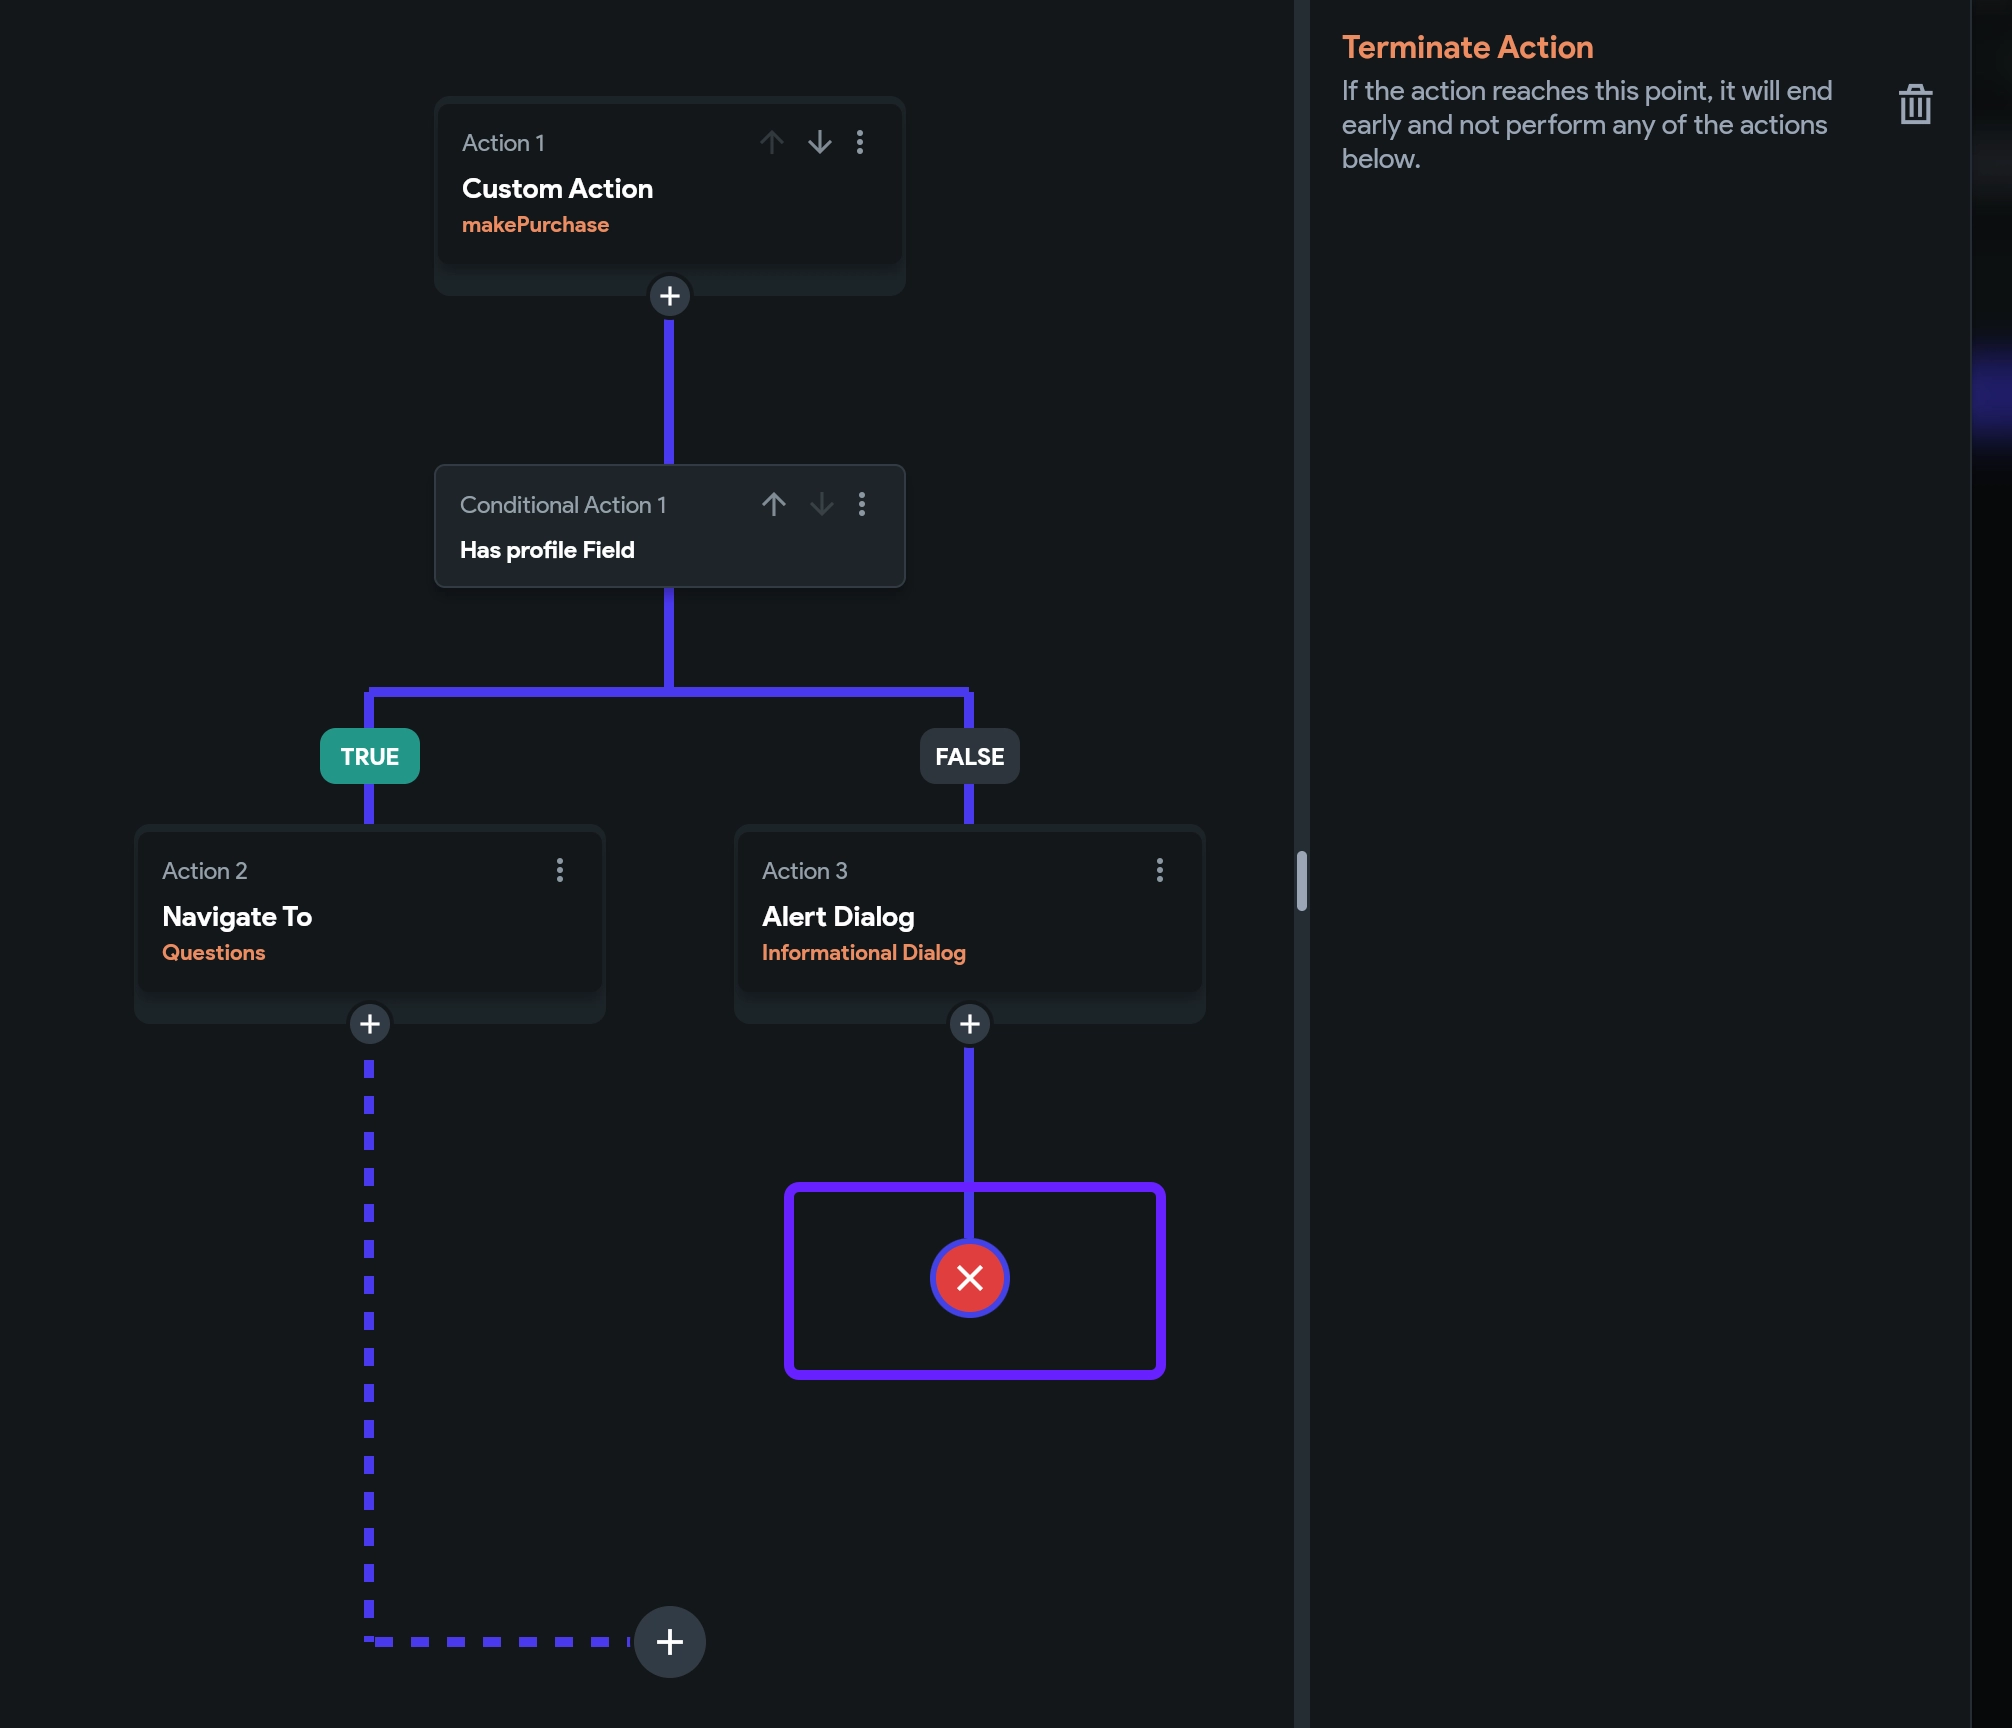2012x1728 pixels.
Task: Open Action 2 three-dot menu
Action: point(560,870)
